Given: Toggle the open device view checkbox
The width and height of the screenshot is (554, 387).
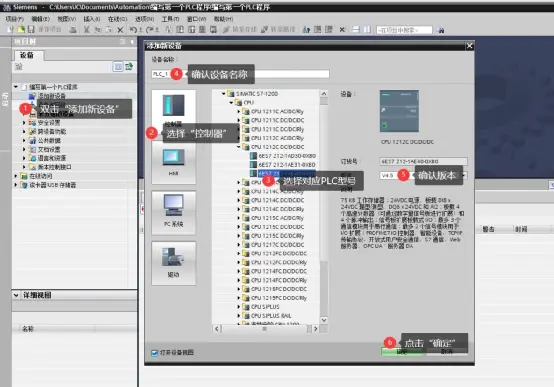Looking at the screenshot, I should (x=154, y=353).
